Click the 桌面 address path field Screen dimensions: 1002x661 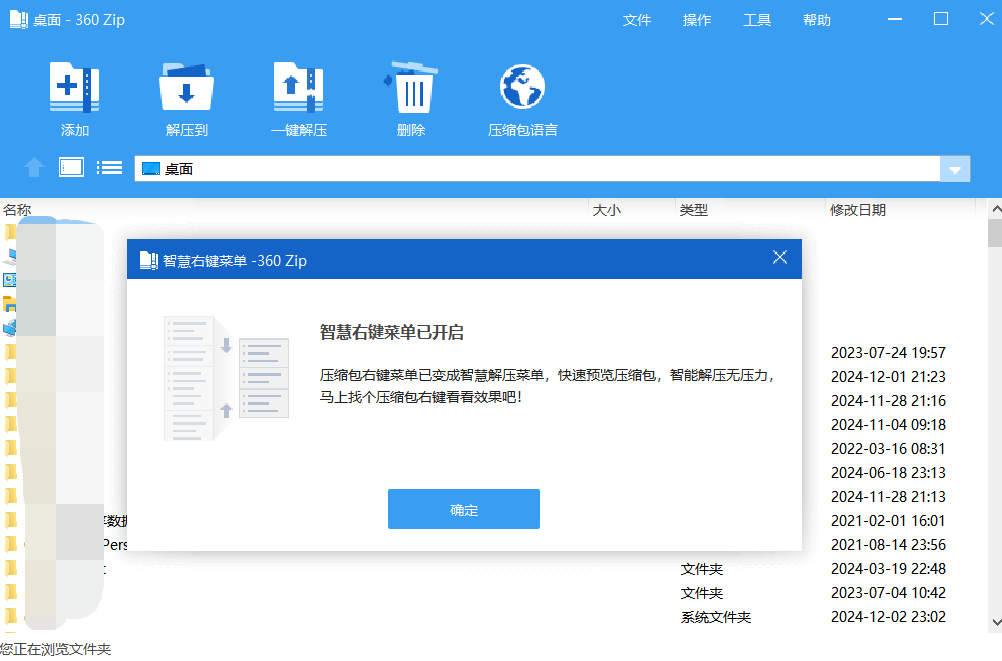click(x=537, y=169)
